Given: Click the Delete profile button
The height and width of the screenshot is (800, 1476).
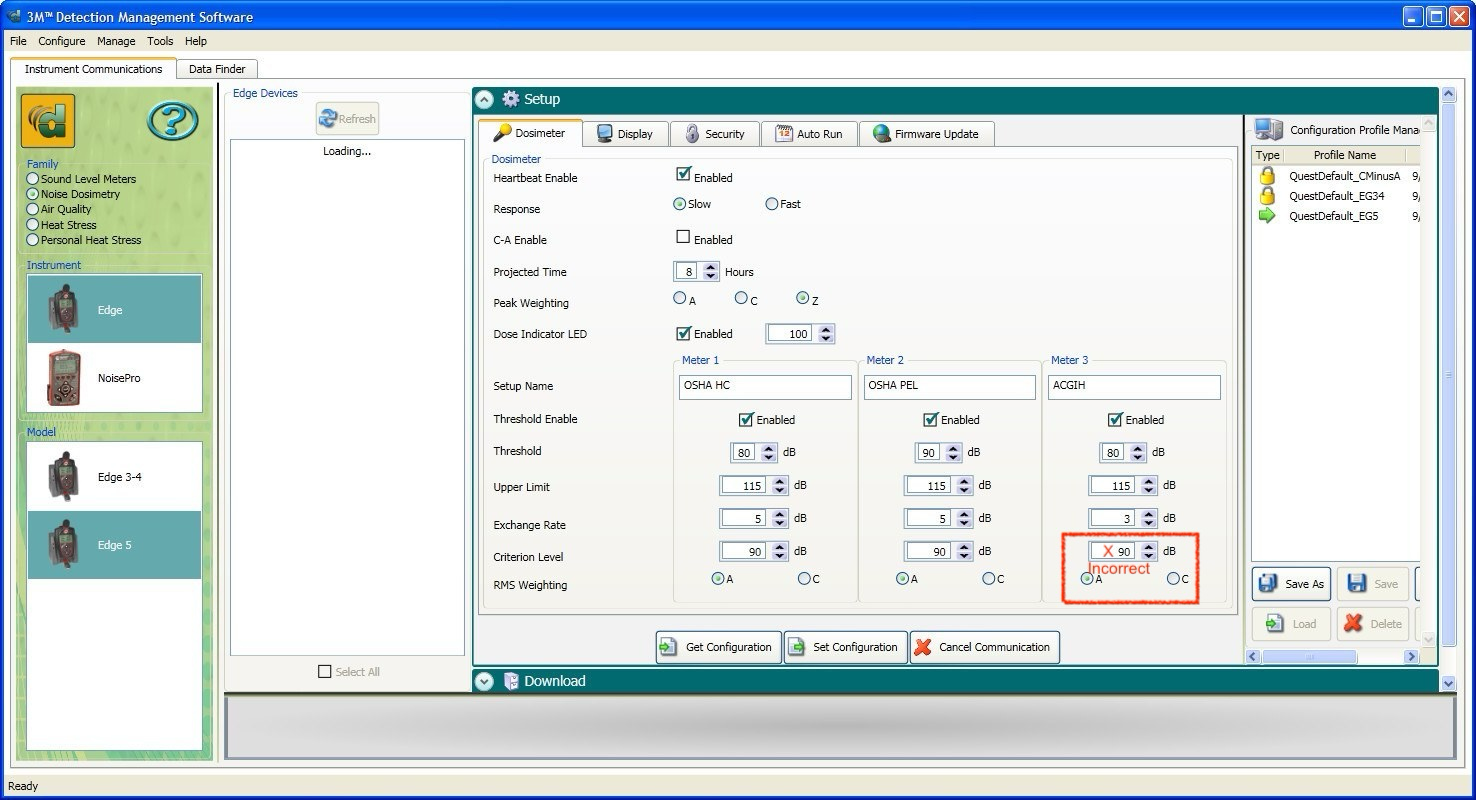Looking at the screenshot, I should [1373, 623].
